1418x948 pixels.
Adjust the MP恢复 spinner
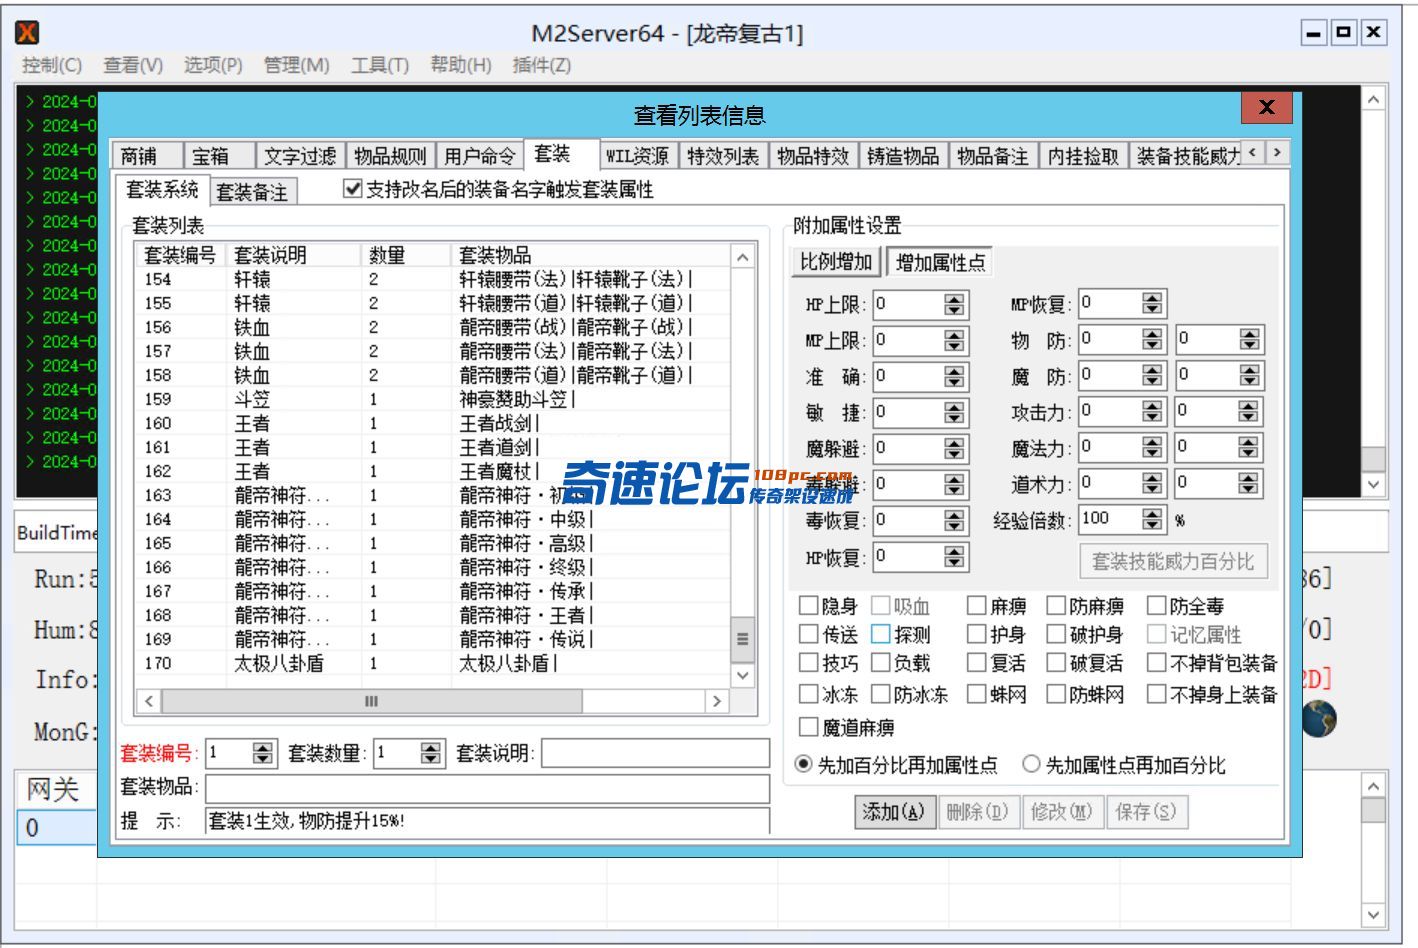coord(1153,303)
